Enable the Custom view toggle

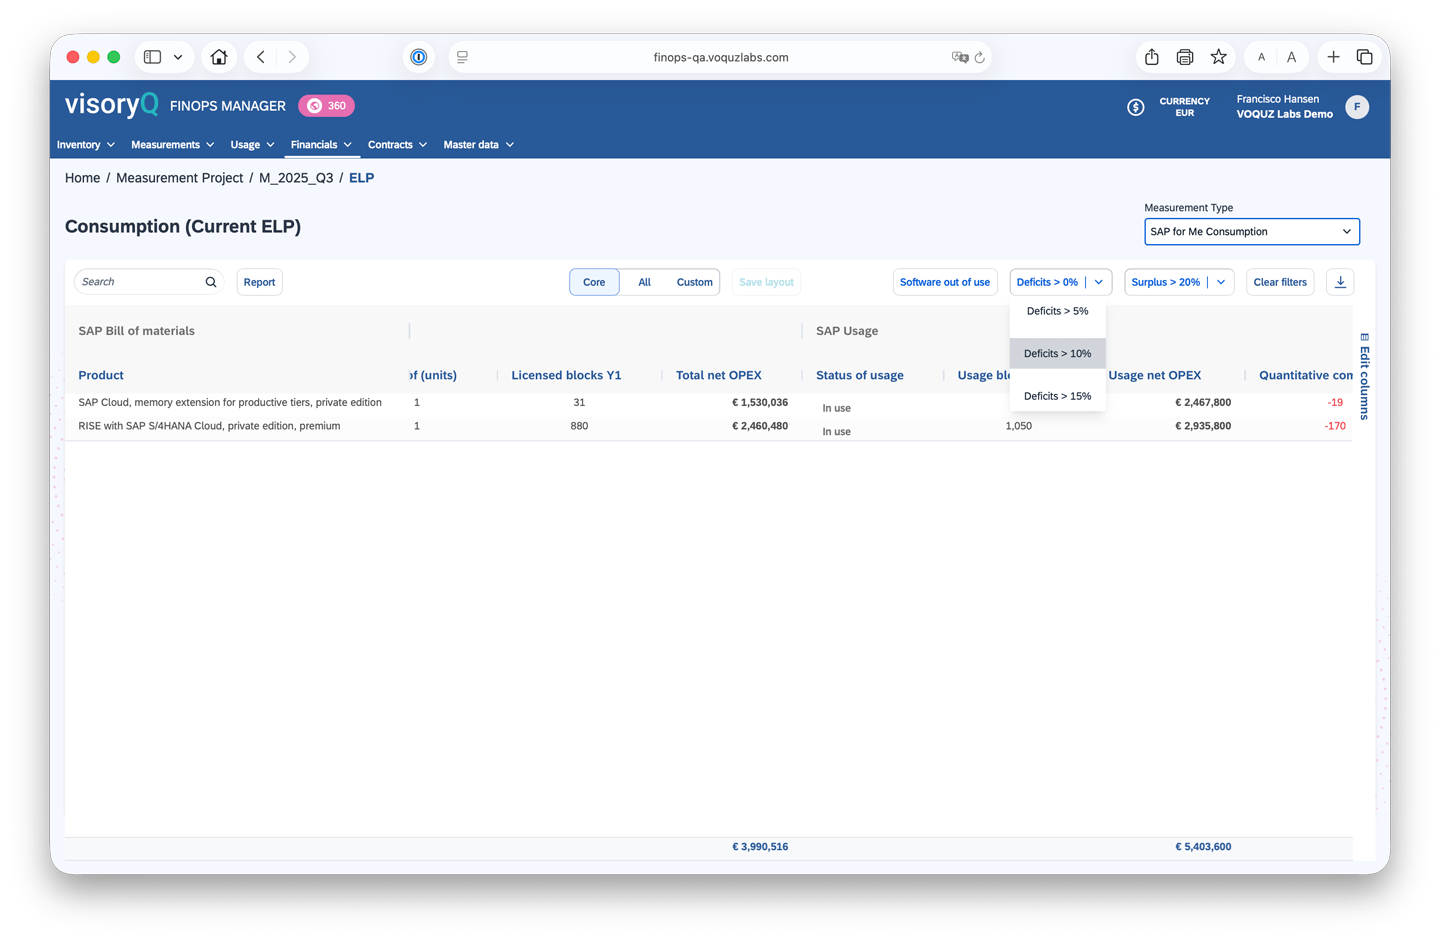click(694, 282)
